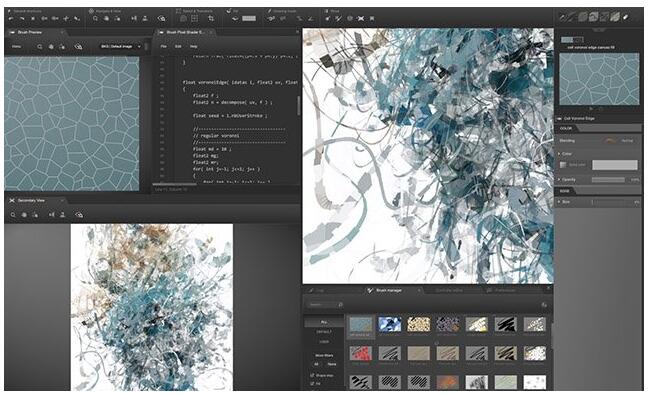654x394 pixels.
Task: Select the red brush thumbnail in second row
Action: tap(361, 353)
